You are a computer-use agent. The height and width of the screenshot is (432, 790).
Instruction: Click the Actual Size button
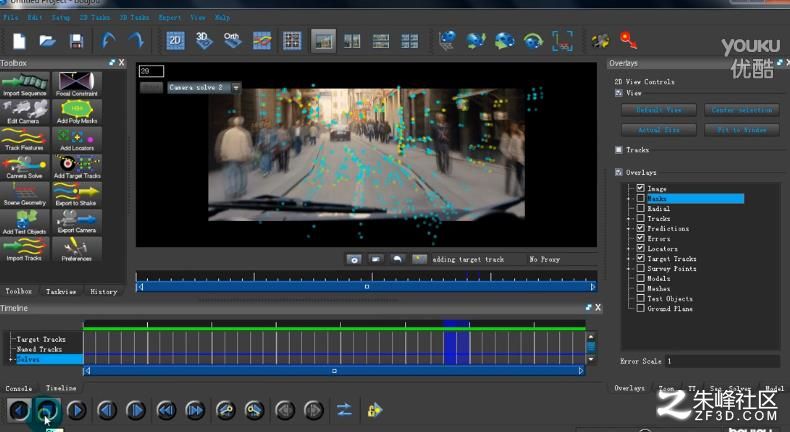click(659, 130)
